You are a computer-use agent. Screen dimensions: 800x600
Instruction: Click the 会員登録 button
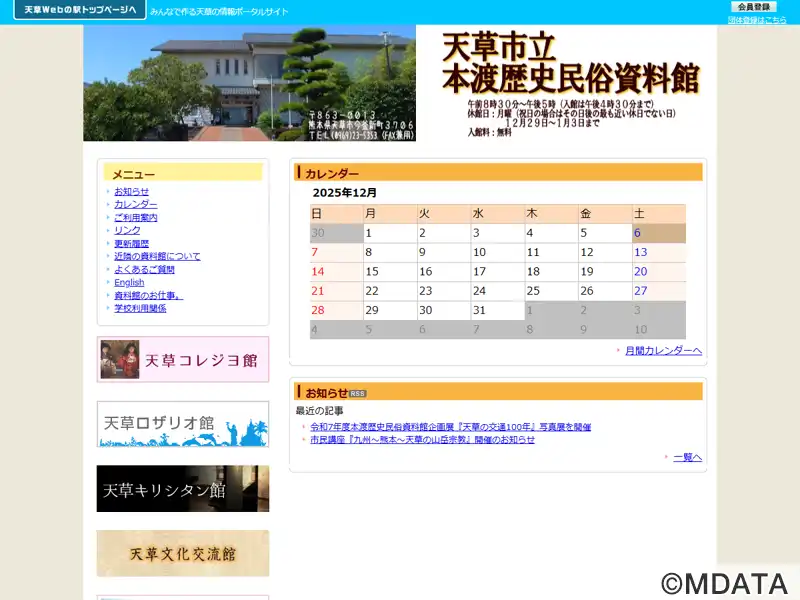point(753,7)
